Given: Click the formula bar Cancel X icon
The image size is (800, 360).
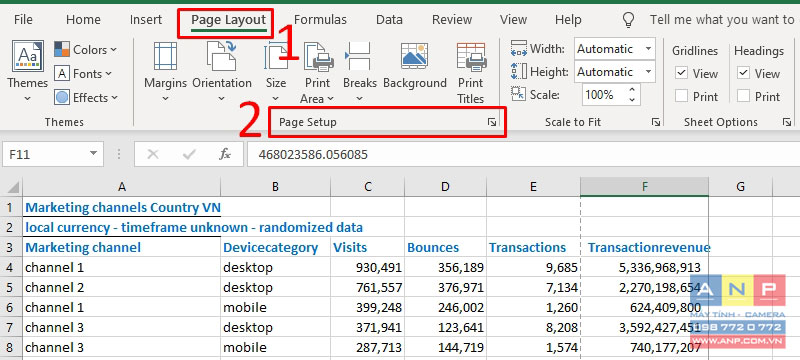Looking at the screenshot, I should click(x=152, y=154).
